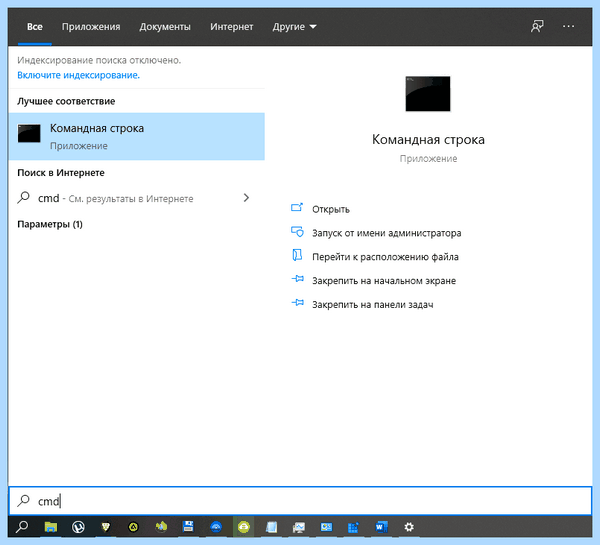Click Запуск от имени администратора
600x545 pixels.
click(x=386, y=233)
